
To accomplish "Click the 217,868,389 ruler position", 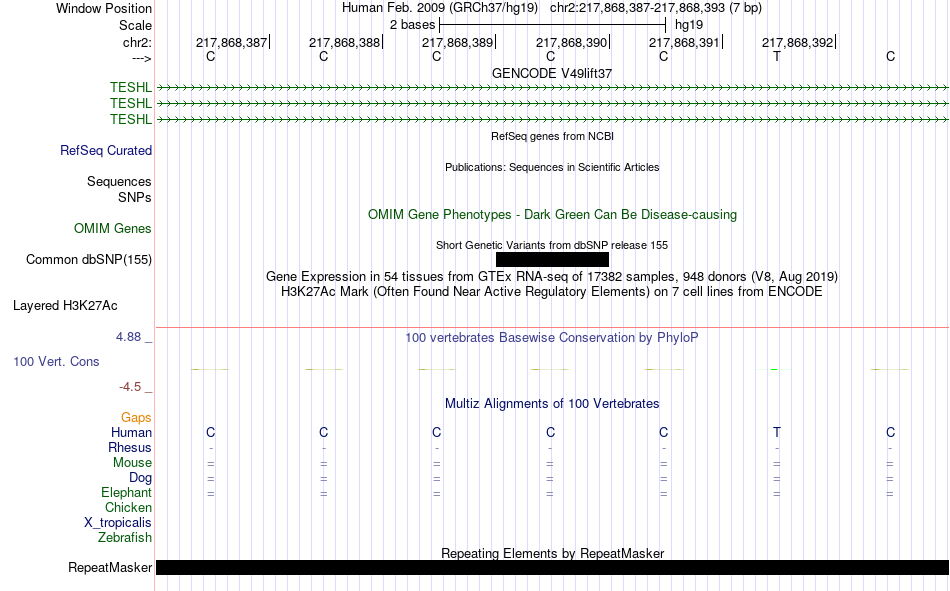I will pos(457,42).
